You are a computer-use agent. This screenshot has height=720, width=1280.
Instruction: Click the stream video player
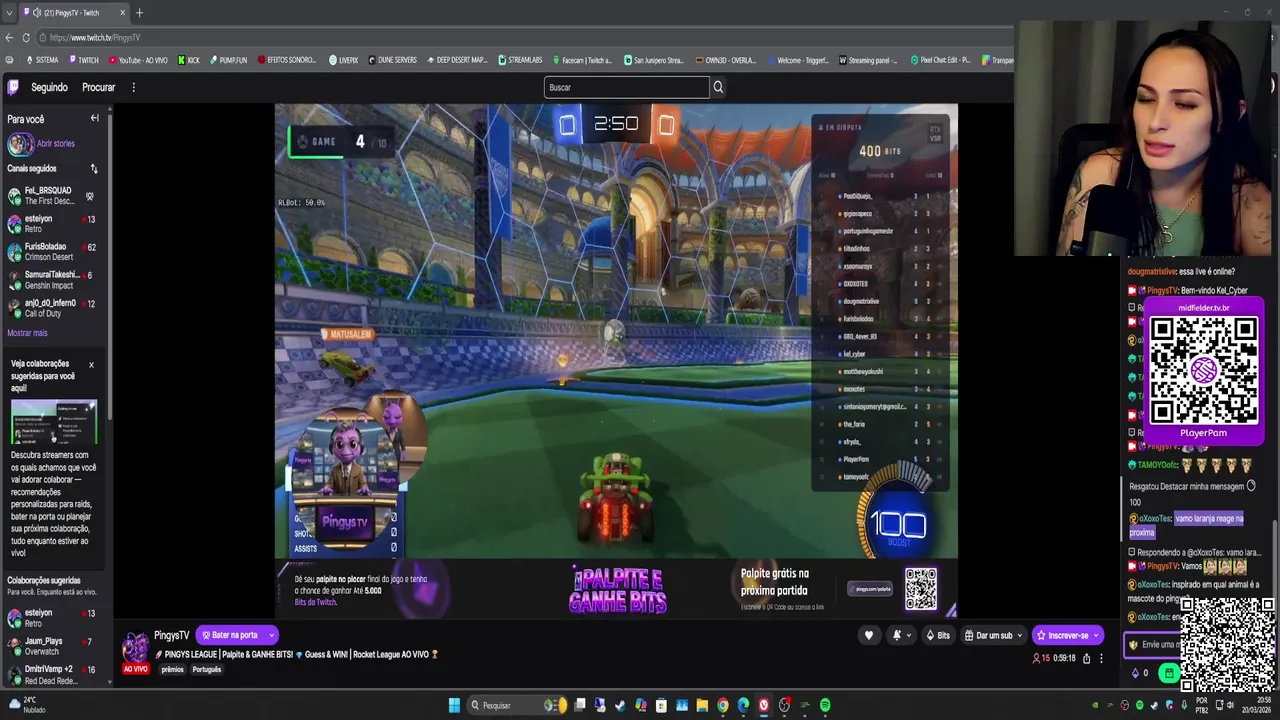[616, 360]
